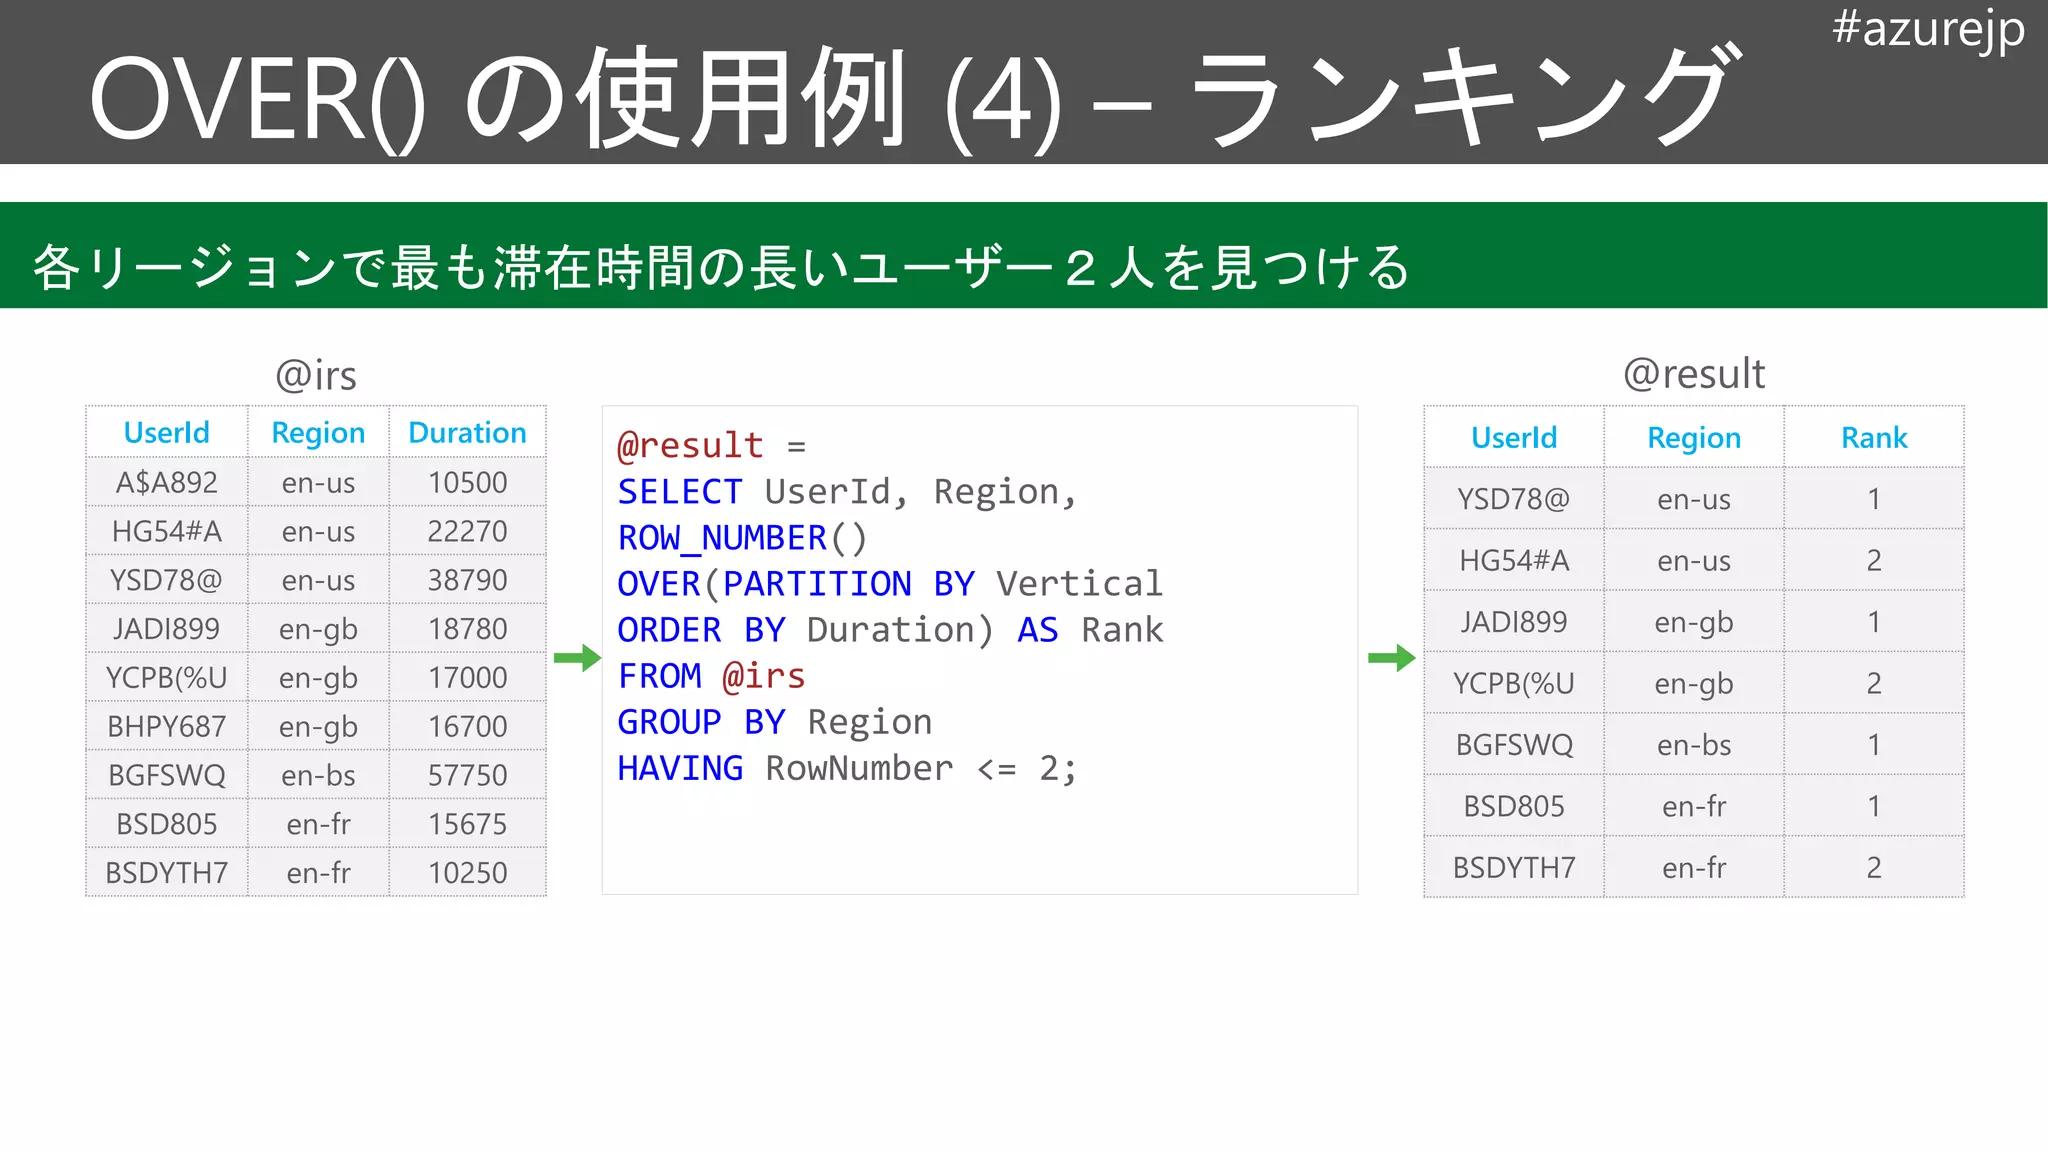Click the 'OVER(PARTITION BY Vertical' code line
Viewport: 2048px width, 1152px height.
click(x=890, y=584)
